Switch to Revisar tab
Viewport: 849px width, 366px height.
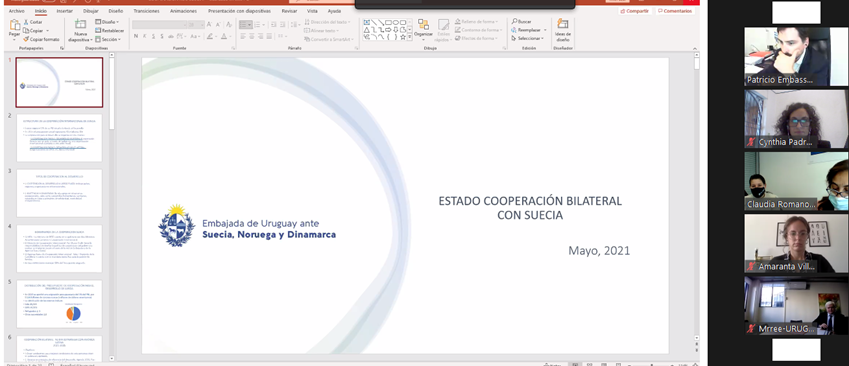pyautogui.click(x=289, y=11)
